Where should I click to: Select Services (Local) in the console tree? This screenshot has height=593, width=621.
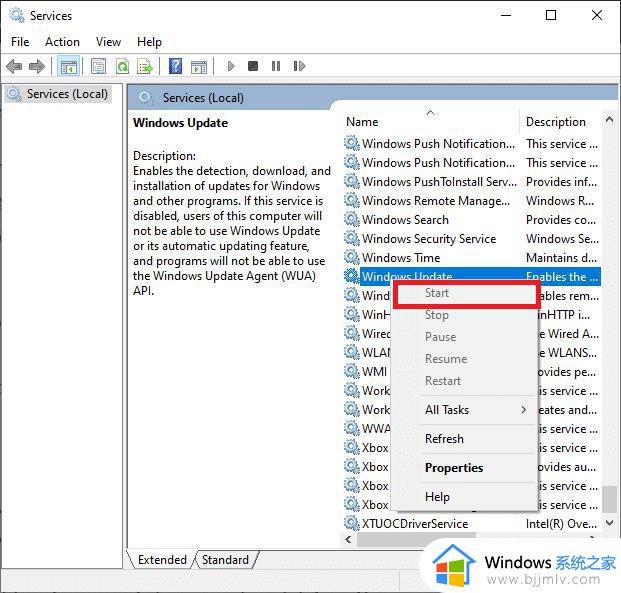coord(58,94)
